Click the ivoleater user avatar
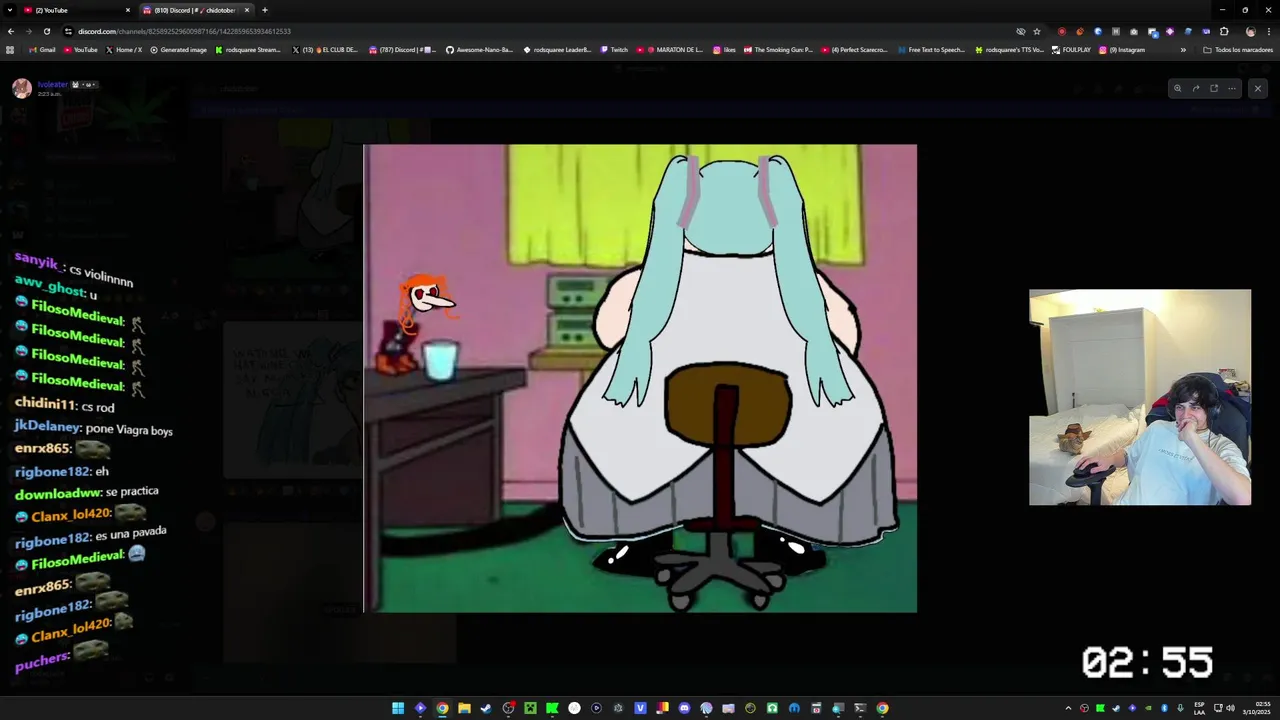 (22, 88)
